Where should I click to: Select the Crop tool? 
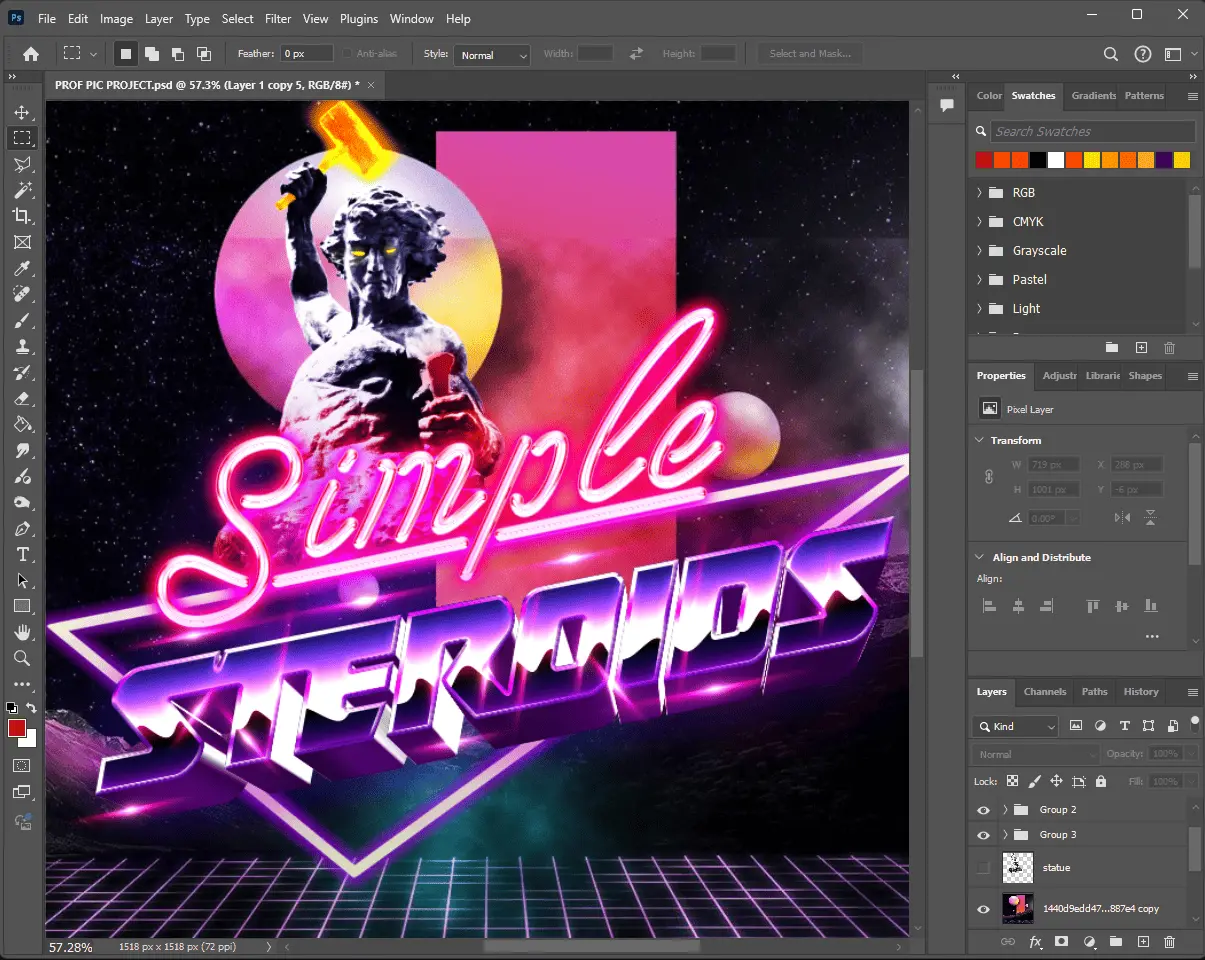point(22,216)
